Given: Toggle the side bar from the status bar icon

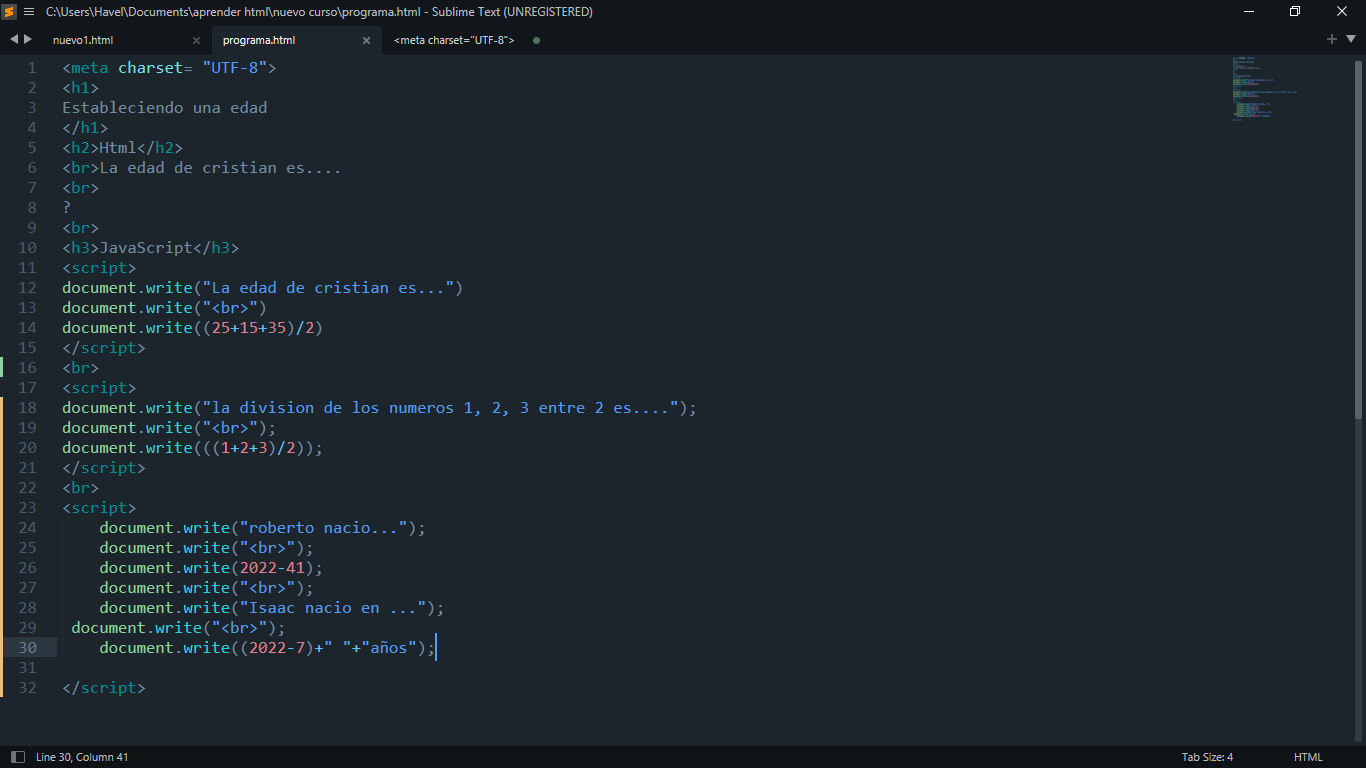Looking at the screenshot, I should pos(18,757).
